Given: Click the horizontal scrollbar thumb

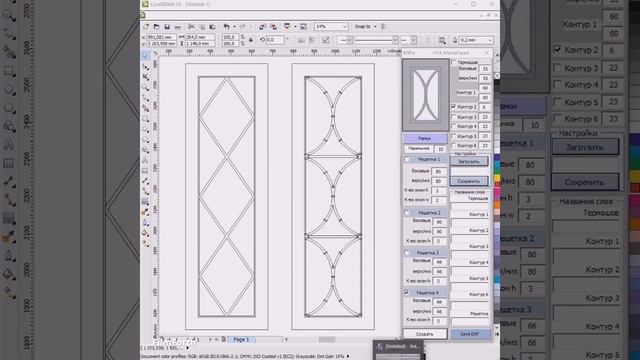Looking at the screenshot, I should pyautogui.click(x=327, y=340).
